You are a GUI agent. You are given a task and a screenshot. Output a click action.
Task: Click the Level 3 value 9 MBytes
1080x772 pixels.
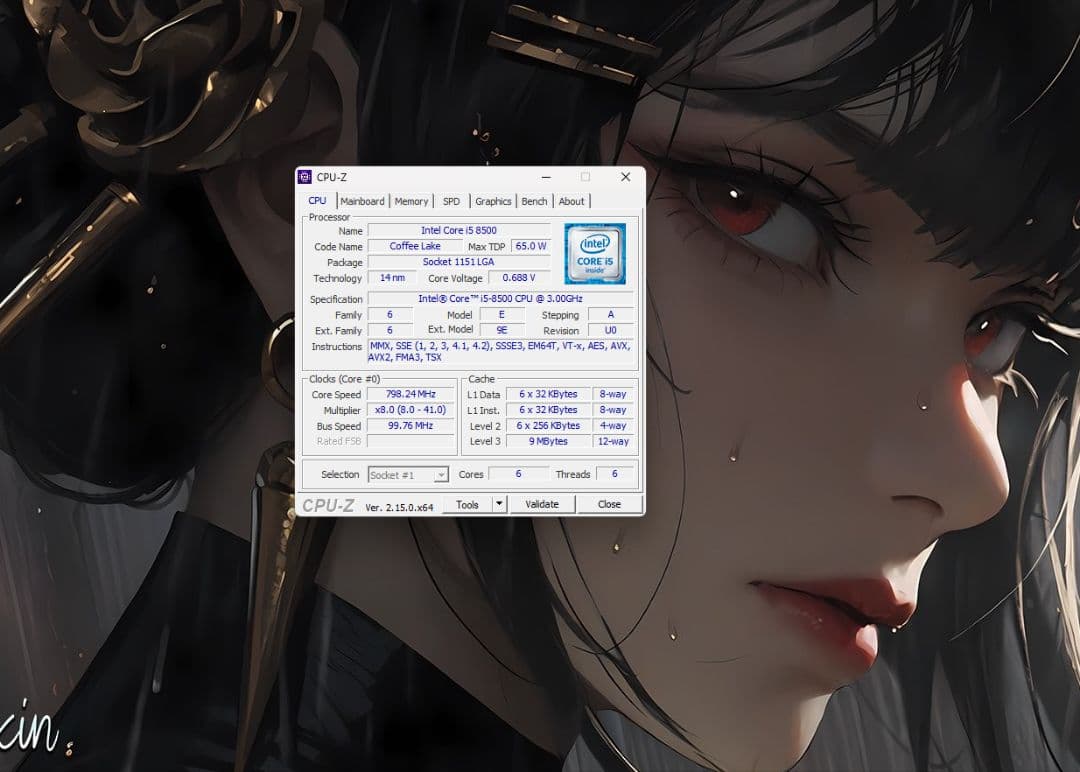548,441
